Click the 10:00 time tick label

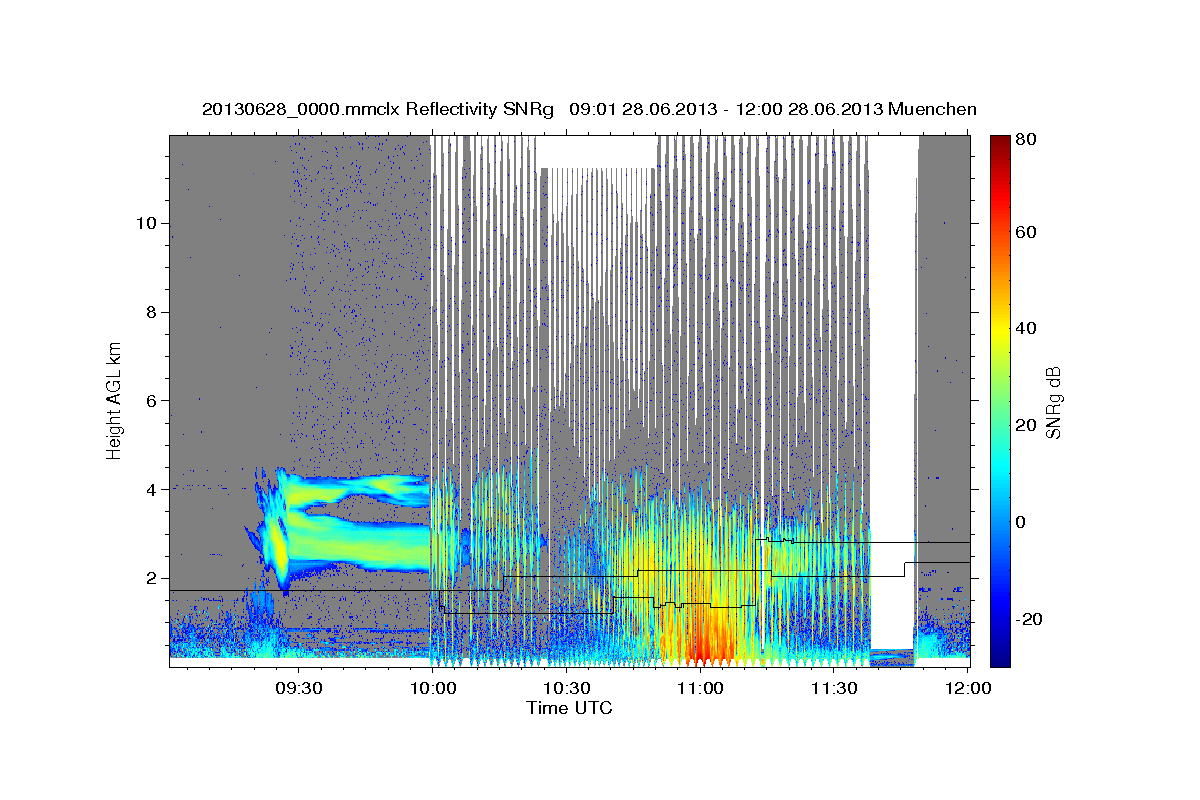click(433, 689)
